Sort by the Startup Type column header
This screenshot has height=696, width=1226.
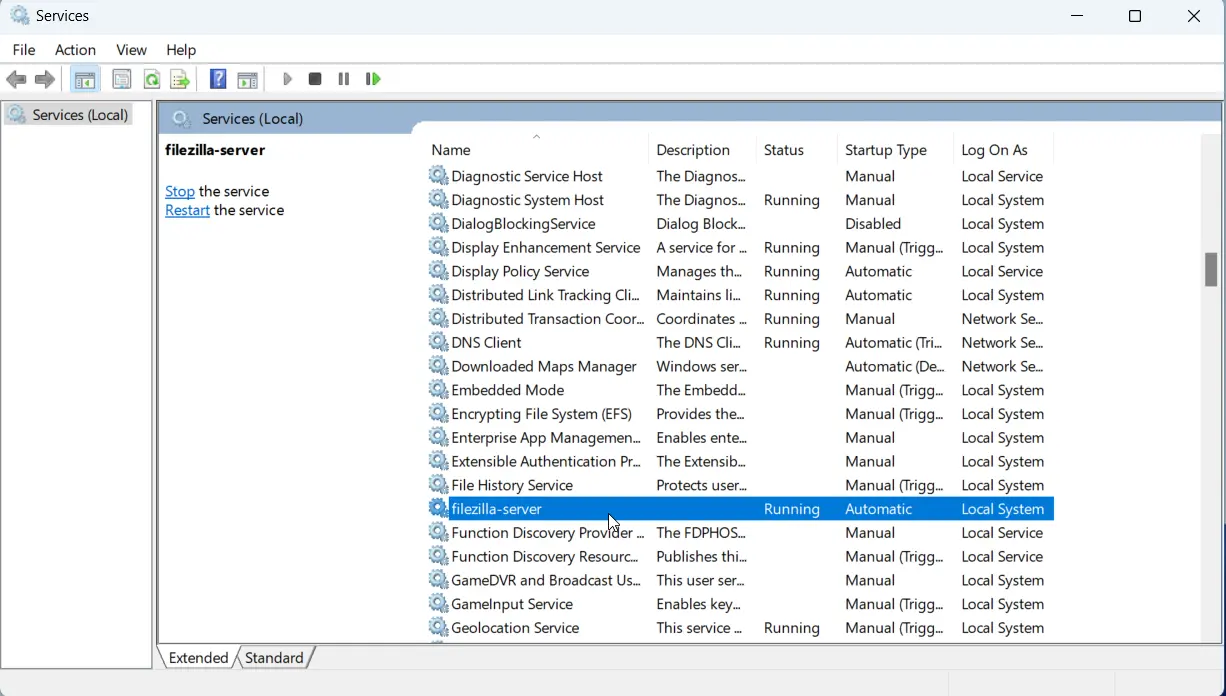[x=895, y=150]
